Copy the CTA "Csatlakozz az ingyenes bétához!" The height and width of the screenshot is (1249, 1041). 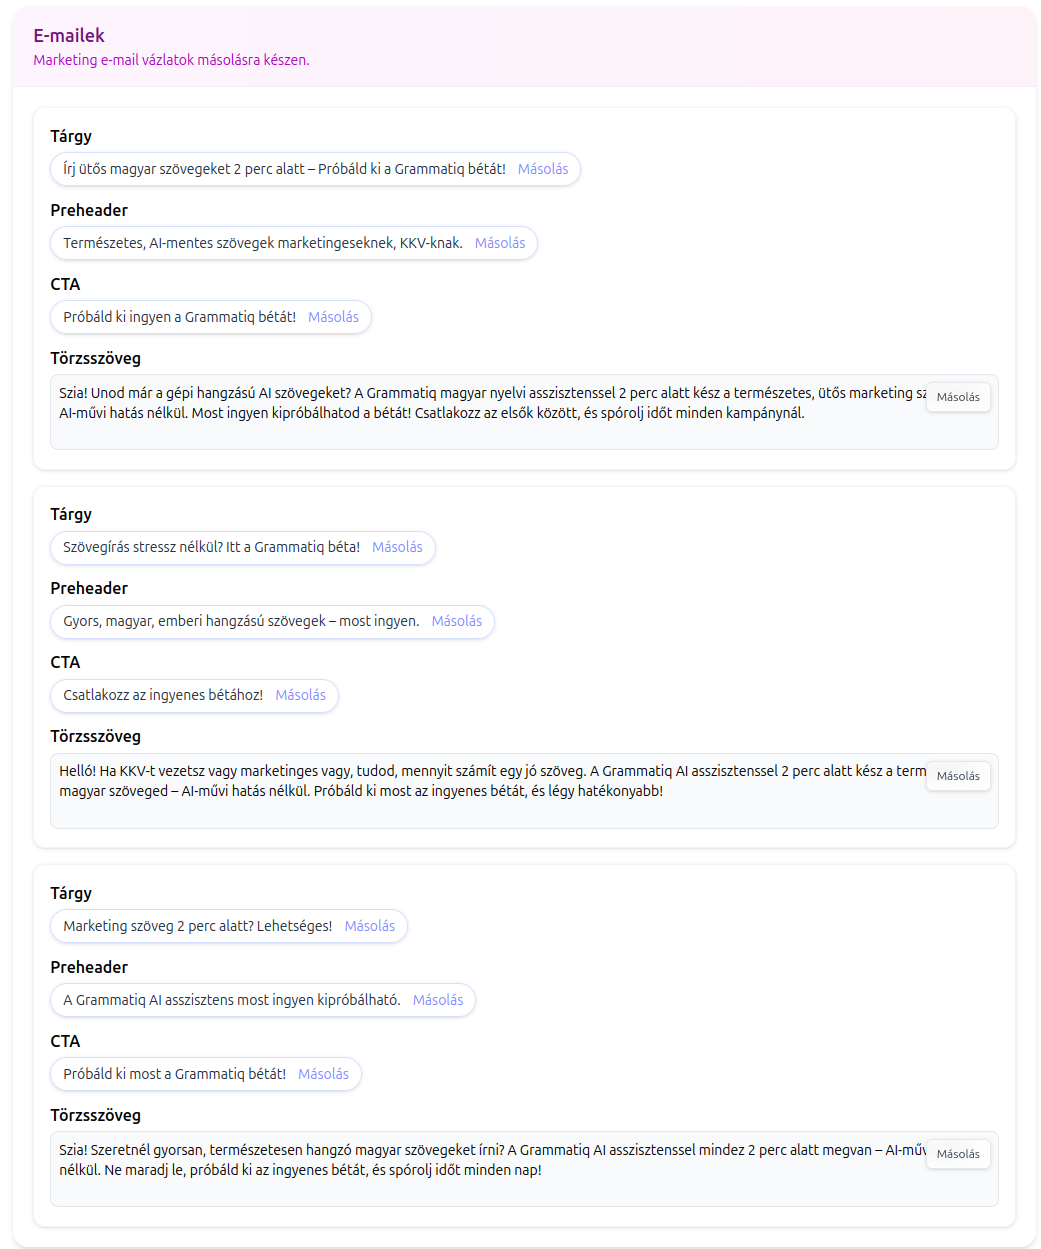click(301, 695)
